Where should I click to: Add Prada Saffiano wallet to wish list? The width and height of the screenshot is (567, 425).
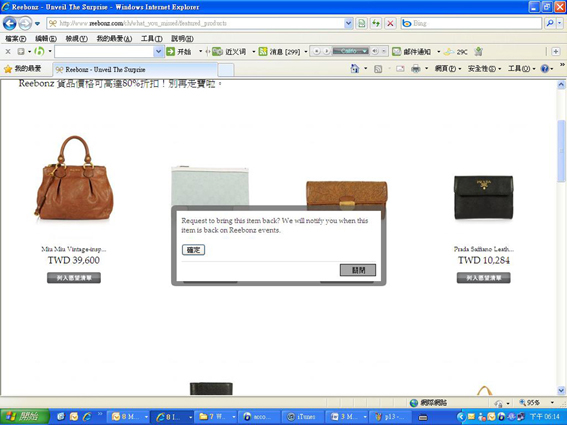483,278
